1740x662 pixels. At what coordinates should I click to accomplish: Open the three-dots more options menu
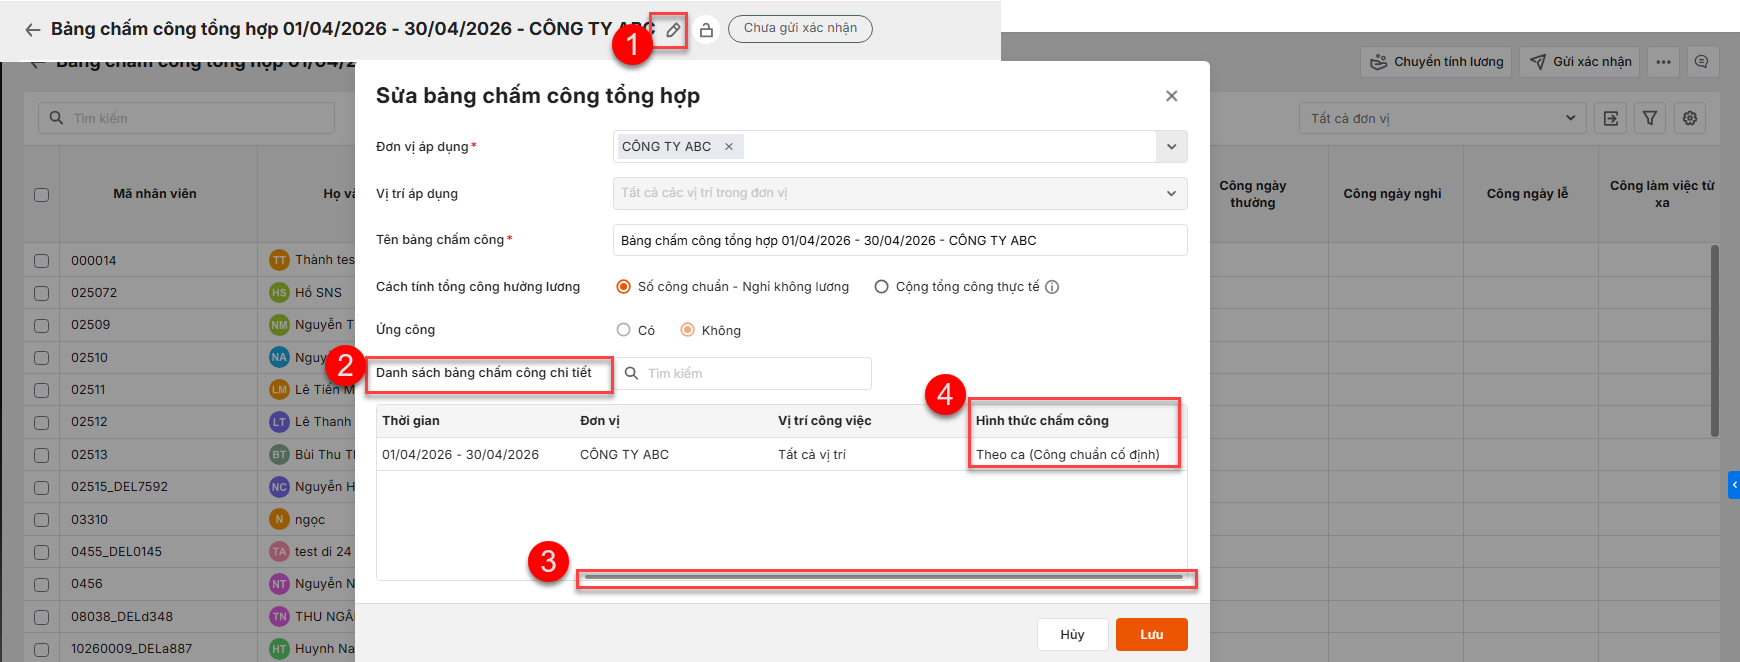(x=1663, y=62)
